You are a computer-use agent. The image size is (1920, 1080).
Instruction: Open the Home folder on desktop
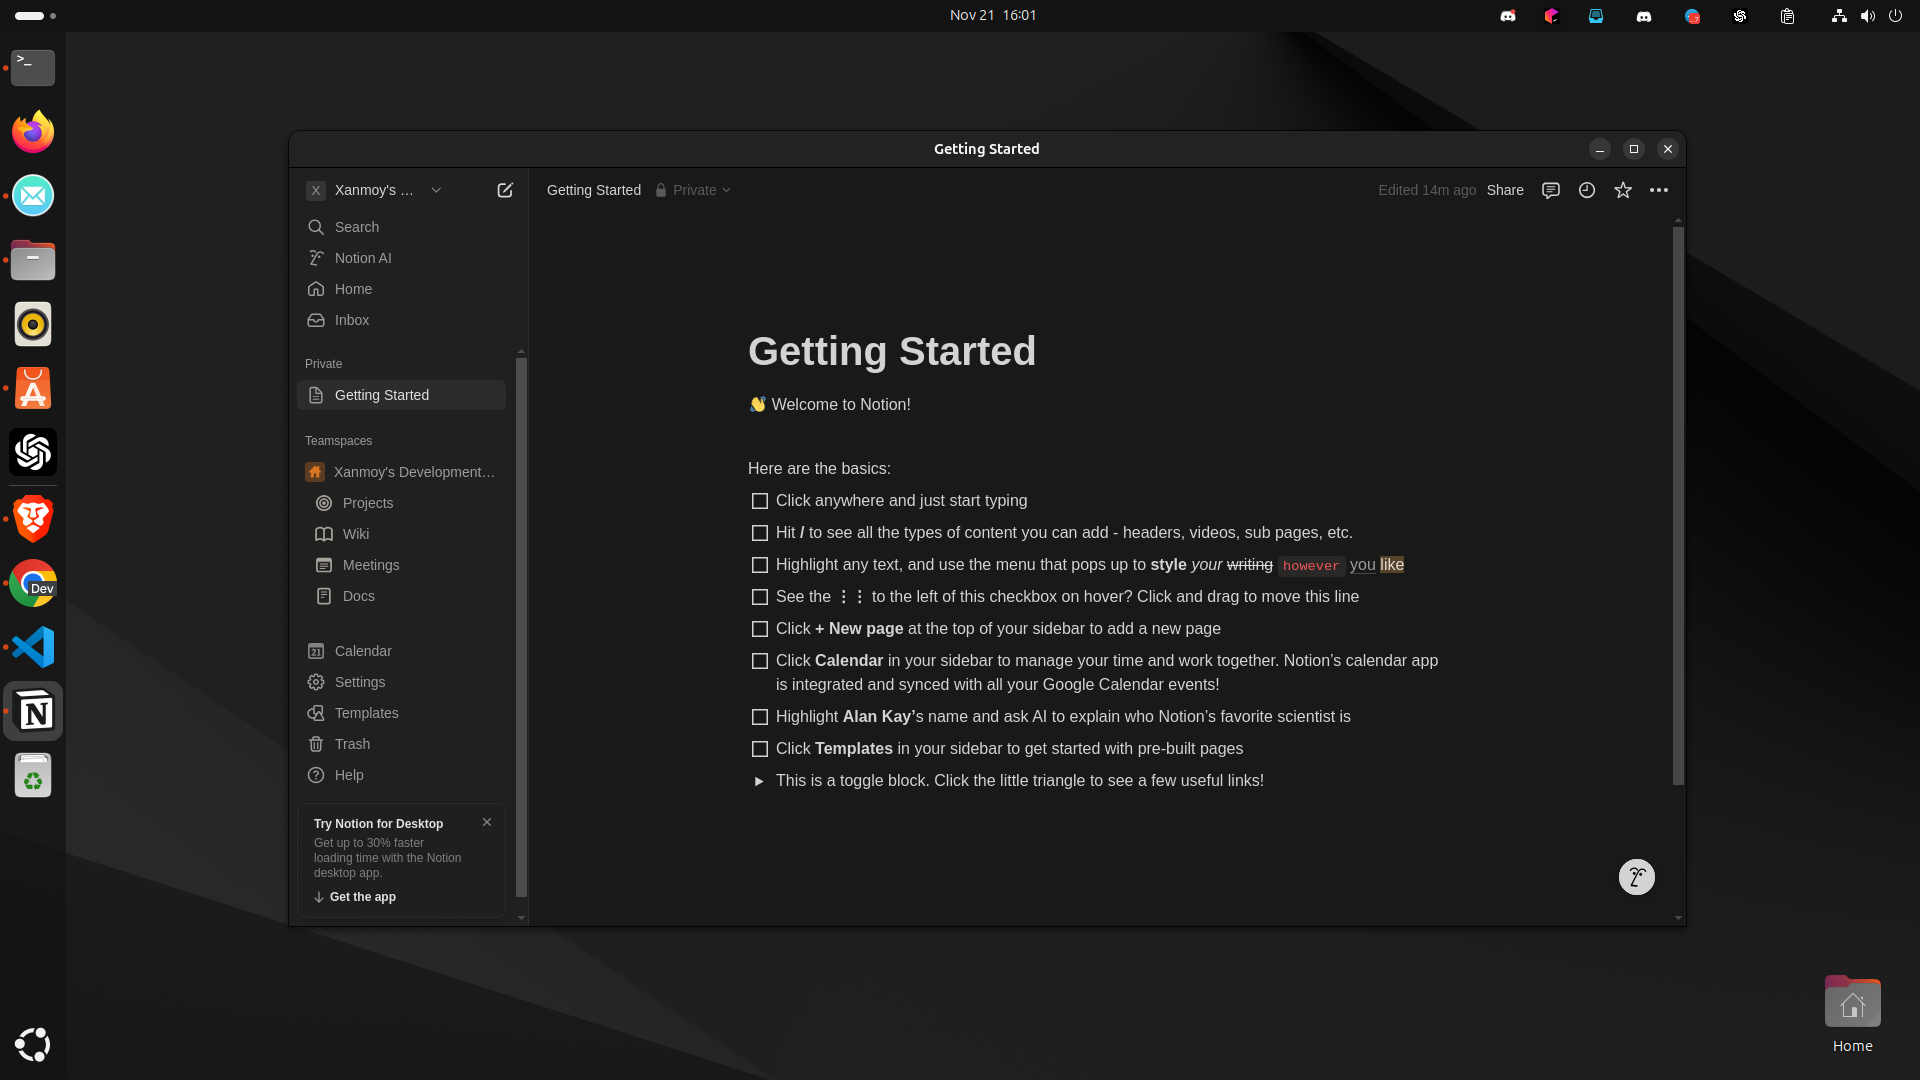click(1852, 1014)
